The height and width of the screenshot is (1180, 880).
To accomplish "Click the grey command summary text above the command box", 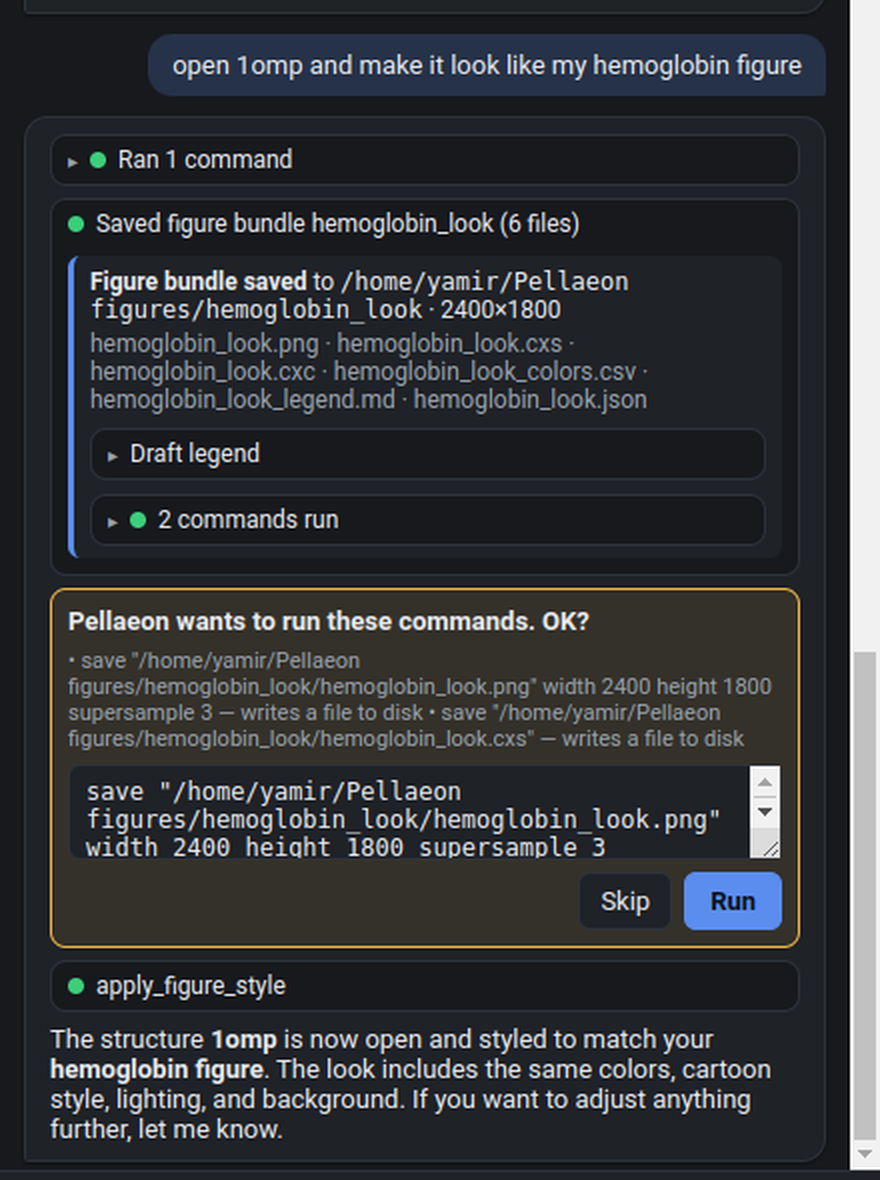I will click(x=419, y=700).
